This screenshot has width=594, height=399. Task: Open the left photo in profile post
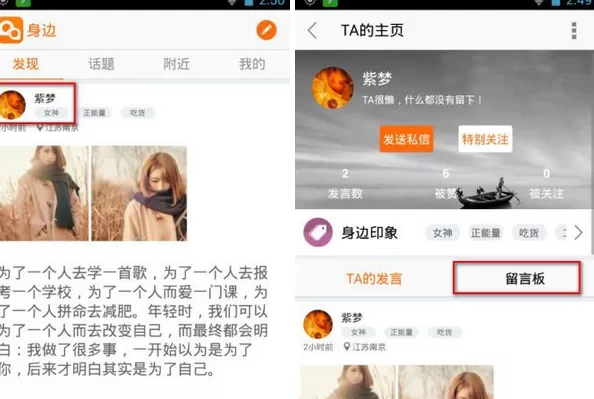348,382
